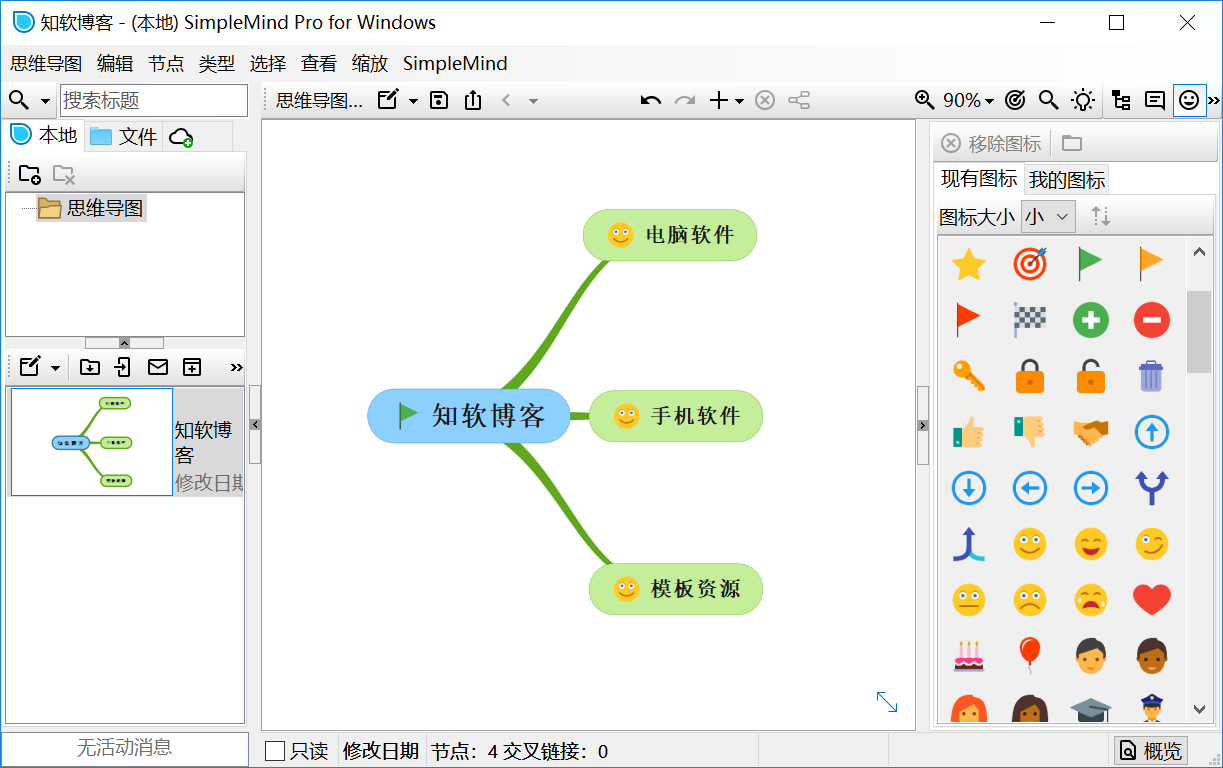Open the 节点 menu
This screenshot has height=768, width=1223.
(x=166, y=64)
